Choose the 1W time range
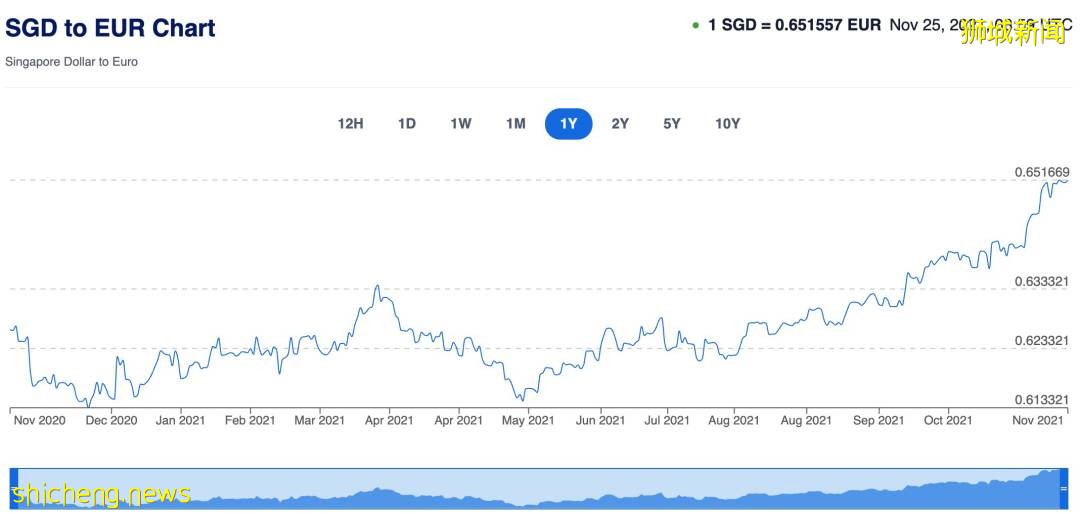This screenshot has width=1080, height=514. click(x=460, y=124)
